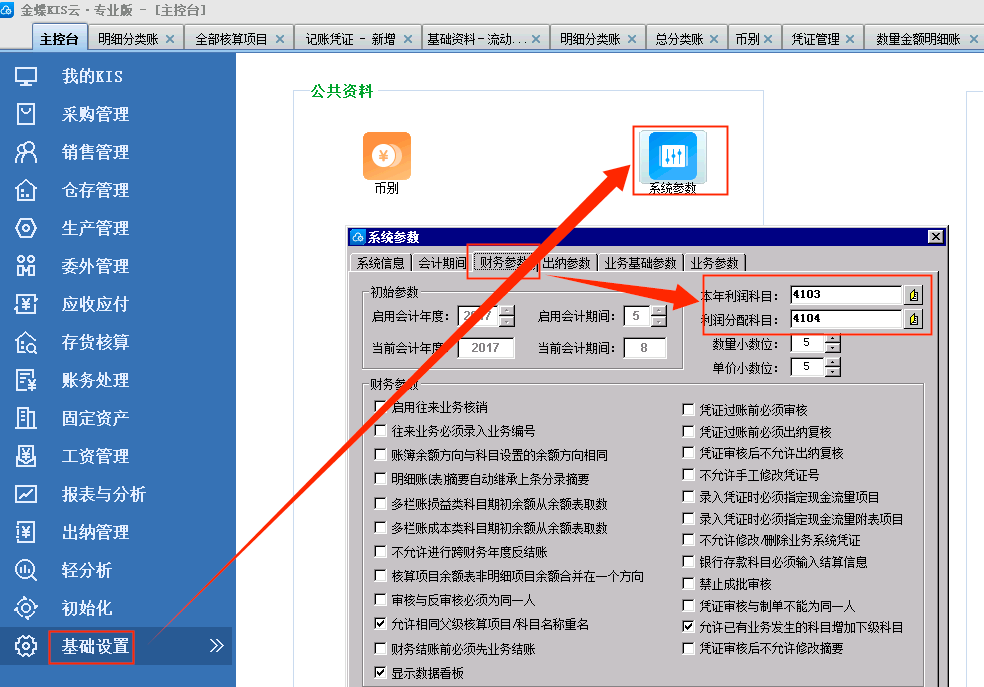Viewport: 984px width, 687px height.
Task: Decrease 数量小数位 with down arrow
Action: coord(832,348)
